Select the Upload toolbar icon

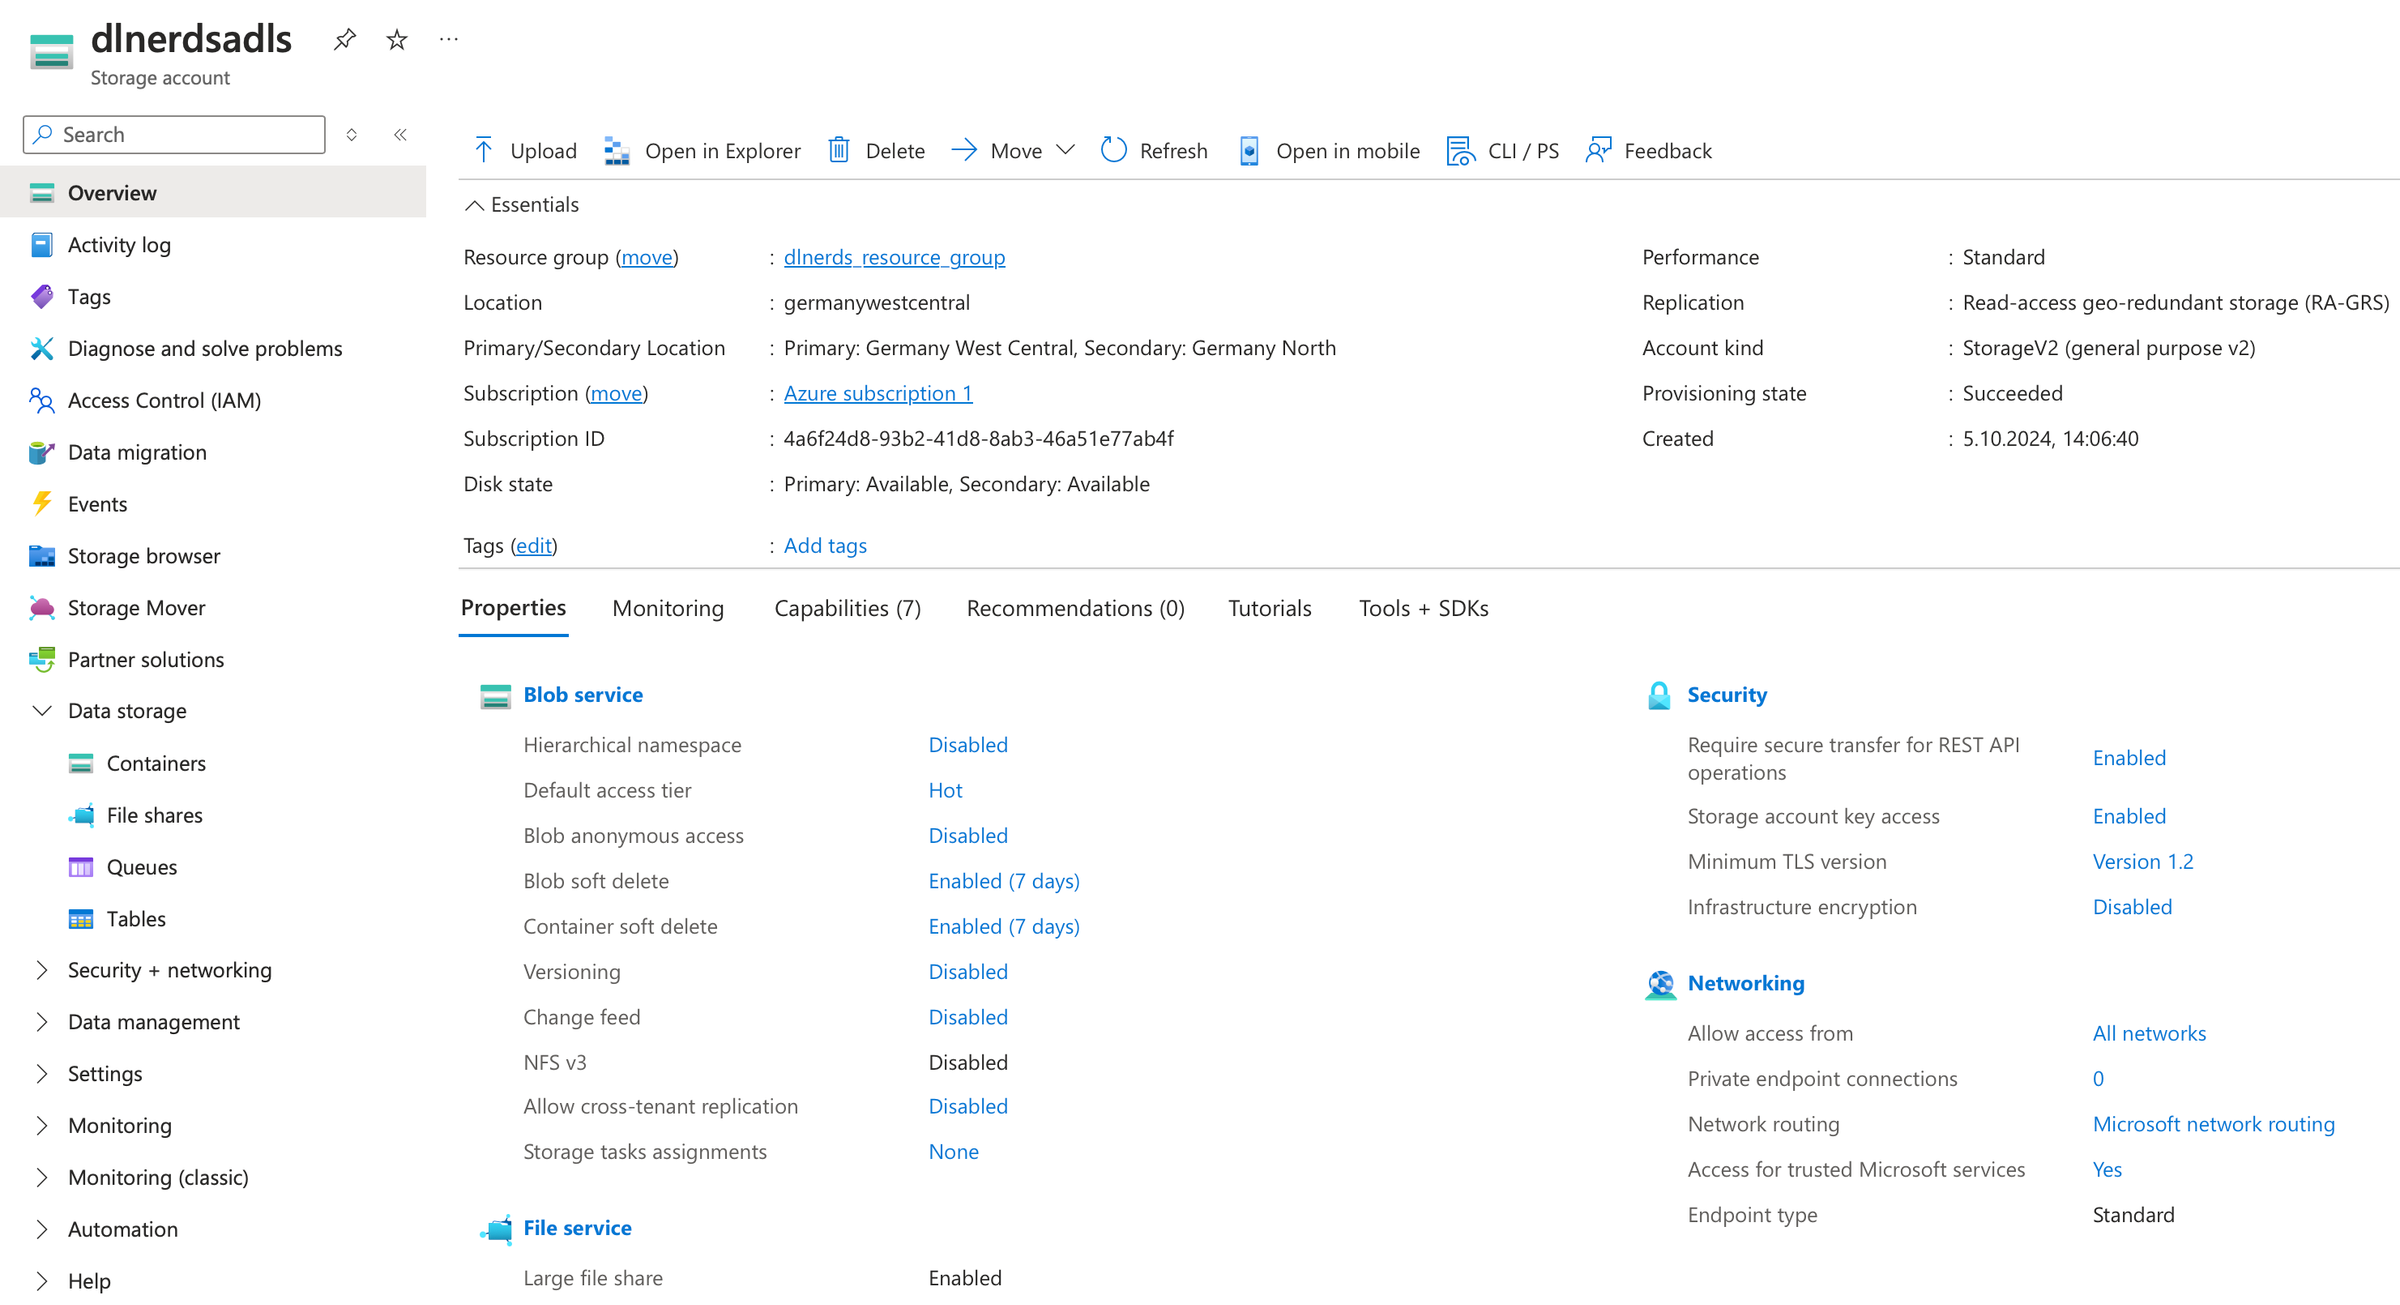[x=483, y=149]
